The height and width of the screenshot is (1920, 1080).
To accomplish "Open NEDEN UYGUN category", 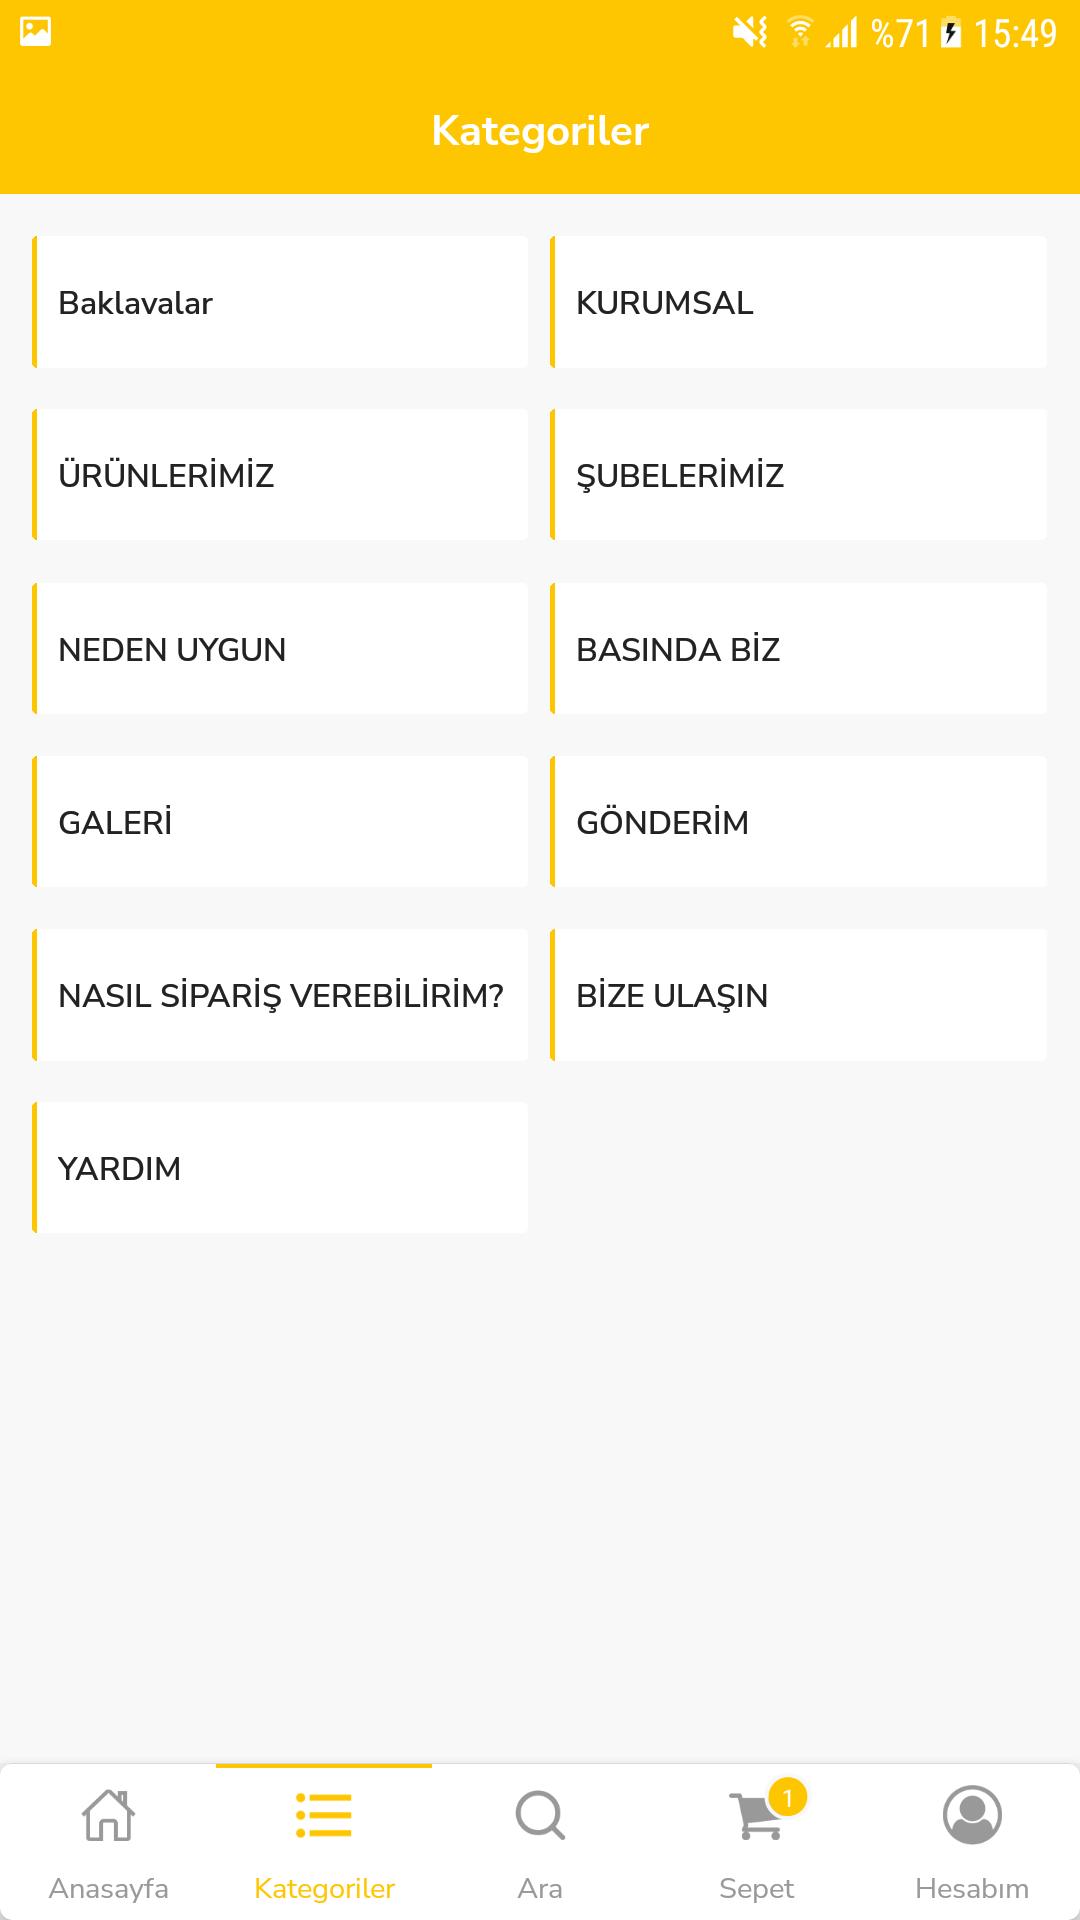I will pos(280,649).
